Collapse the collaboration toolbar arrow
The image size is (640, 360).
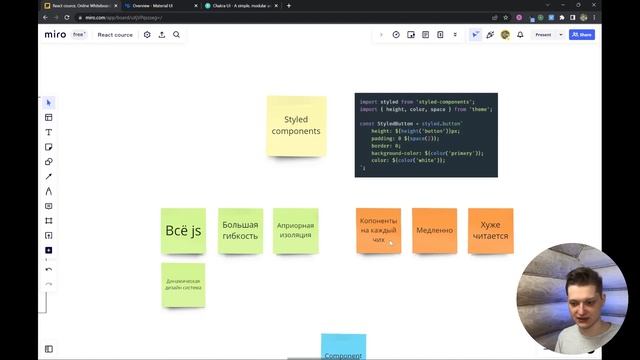point(381,35)
